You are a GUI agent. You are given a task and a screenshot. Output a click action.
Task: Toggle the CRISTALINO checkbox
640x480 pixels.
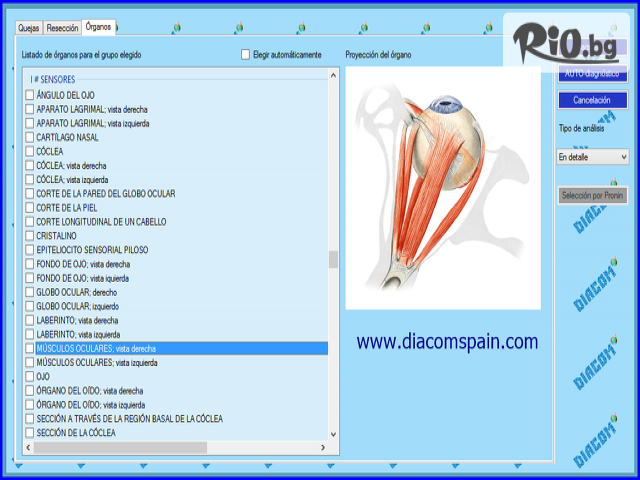(x=29, y=236)
